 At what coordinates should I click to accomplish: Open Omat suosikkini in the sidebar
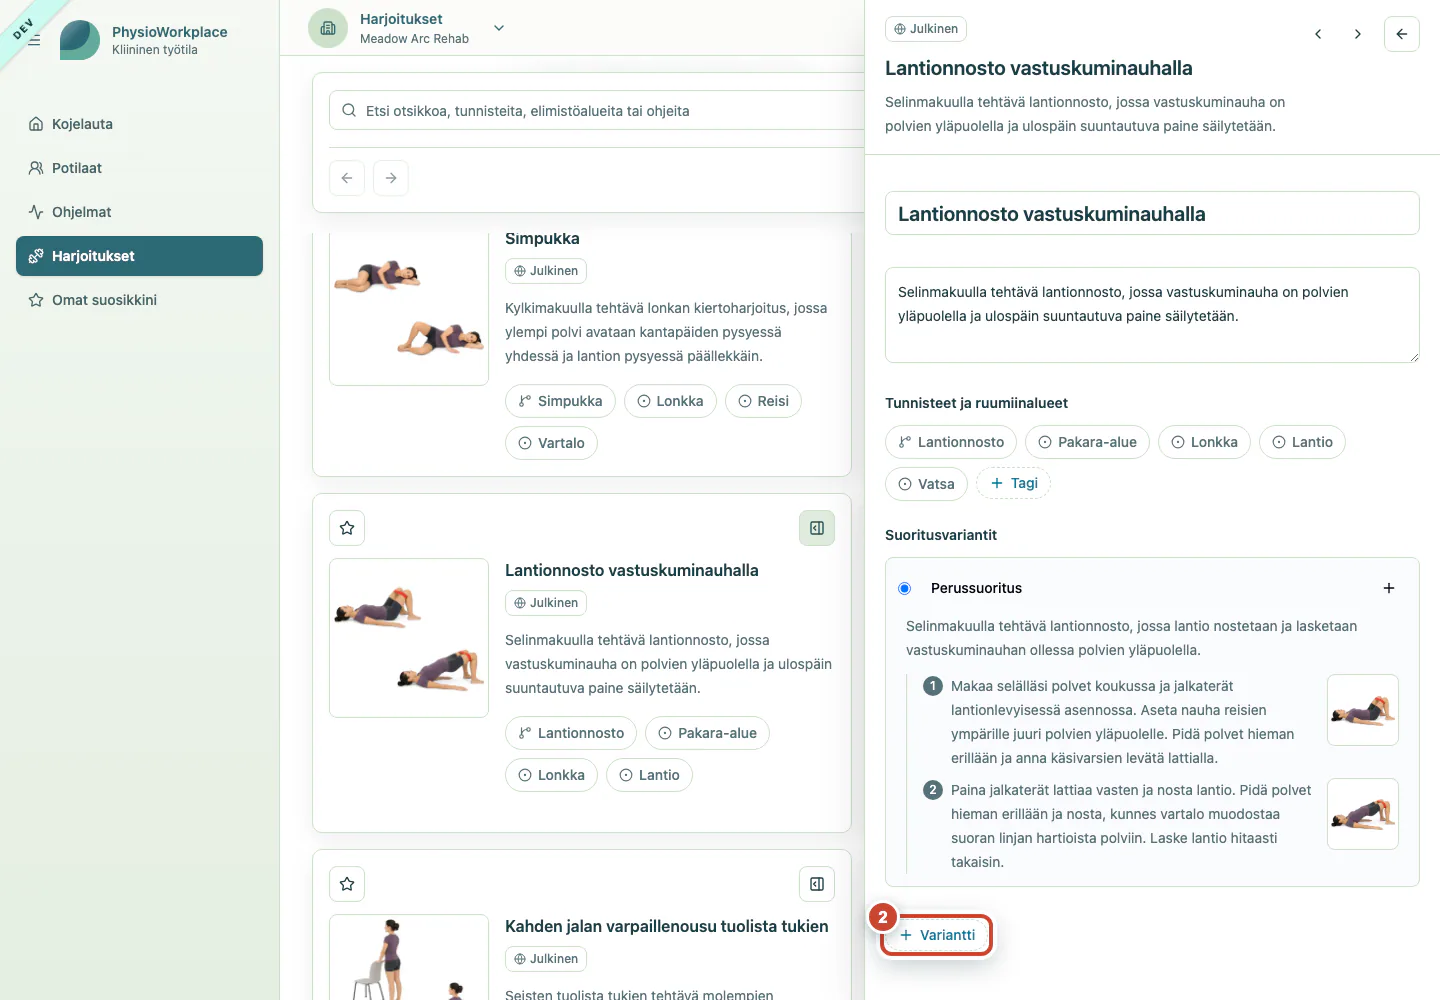[x=139, y=300]
